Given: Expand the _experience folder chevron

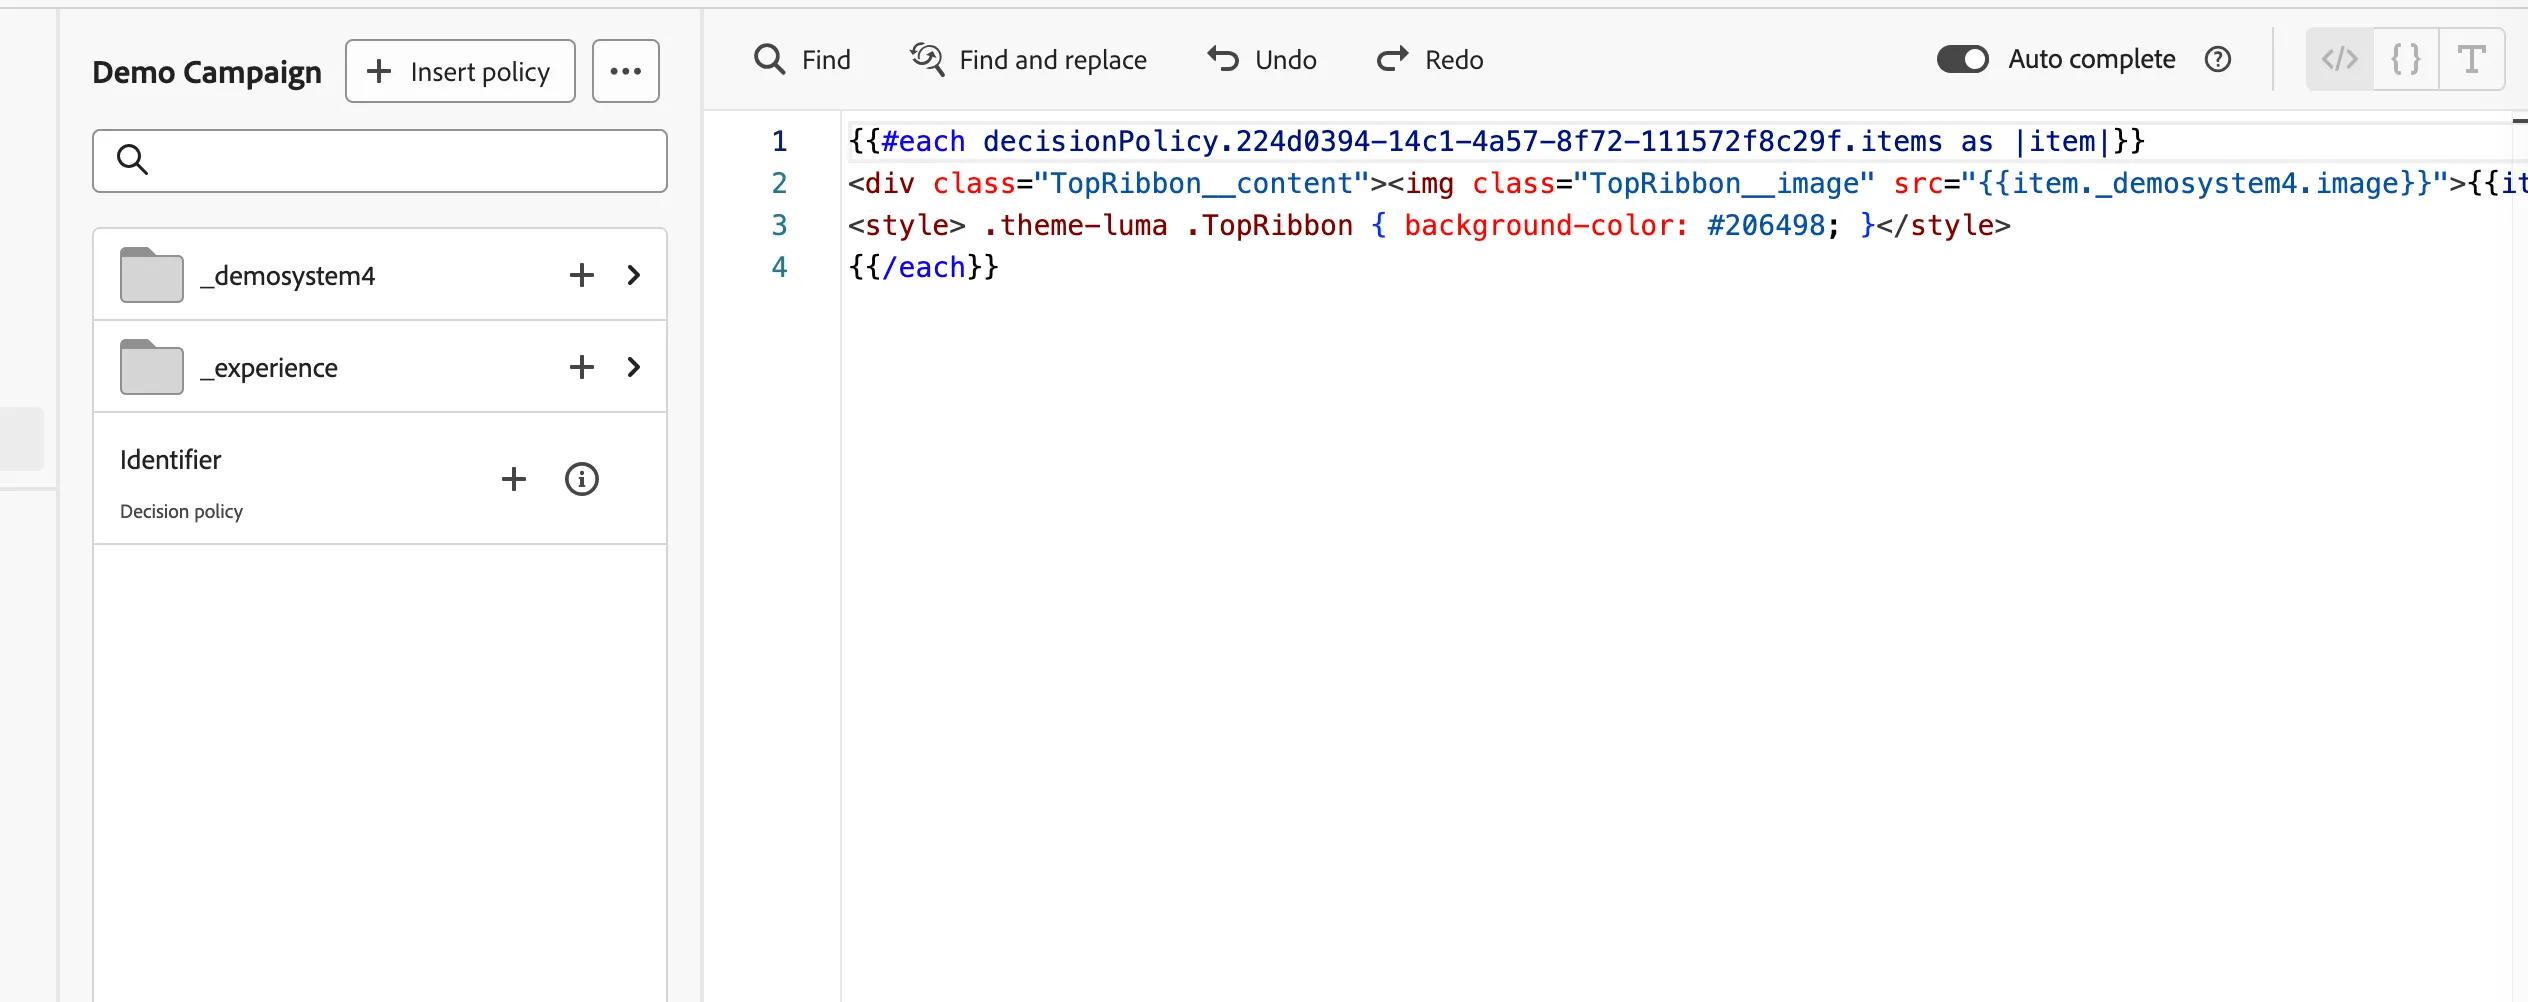Looking at the screenshot, I should click(x=634, y=367).
